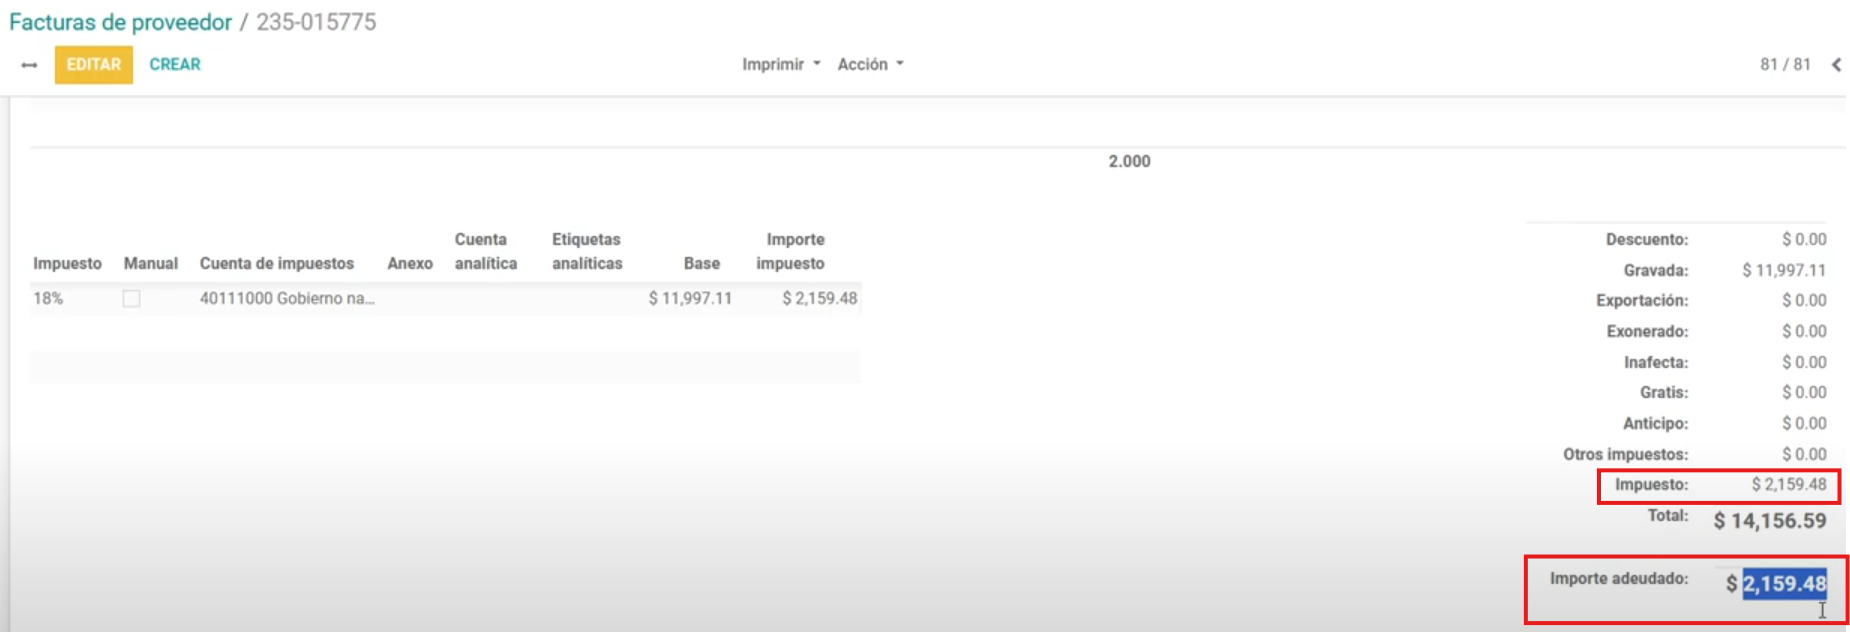
Task: Click the Impuesto column header
Action: coord(67,263)
